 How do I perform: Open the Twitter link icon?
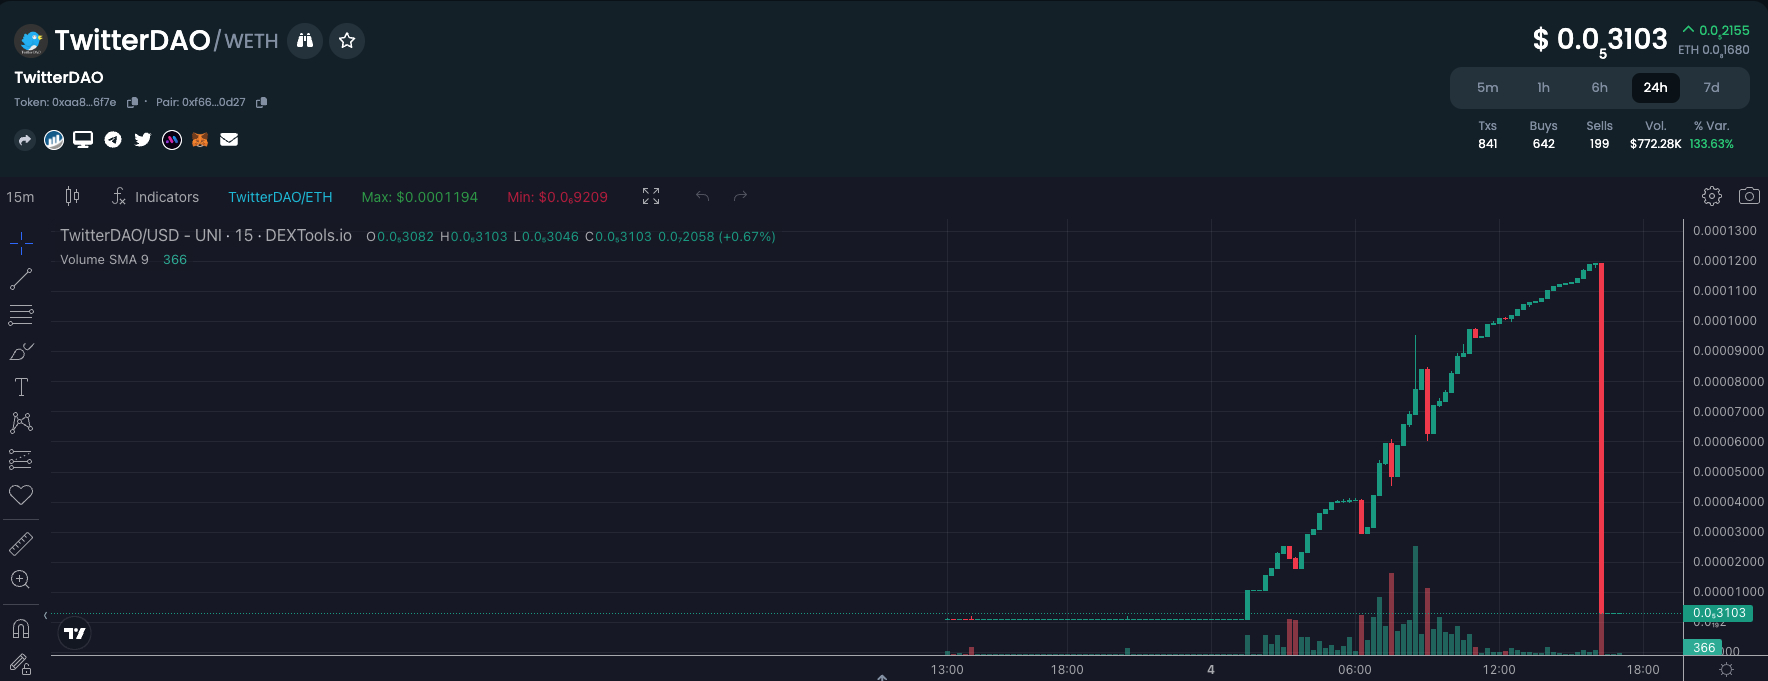[x=143, y=140]
